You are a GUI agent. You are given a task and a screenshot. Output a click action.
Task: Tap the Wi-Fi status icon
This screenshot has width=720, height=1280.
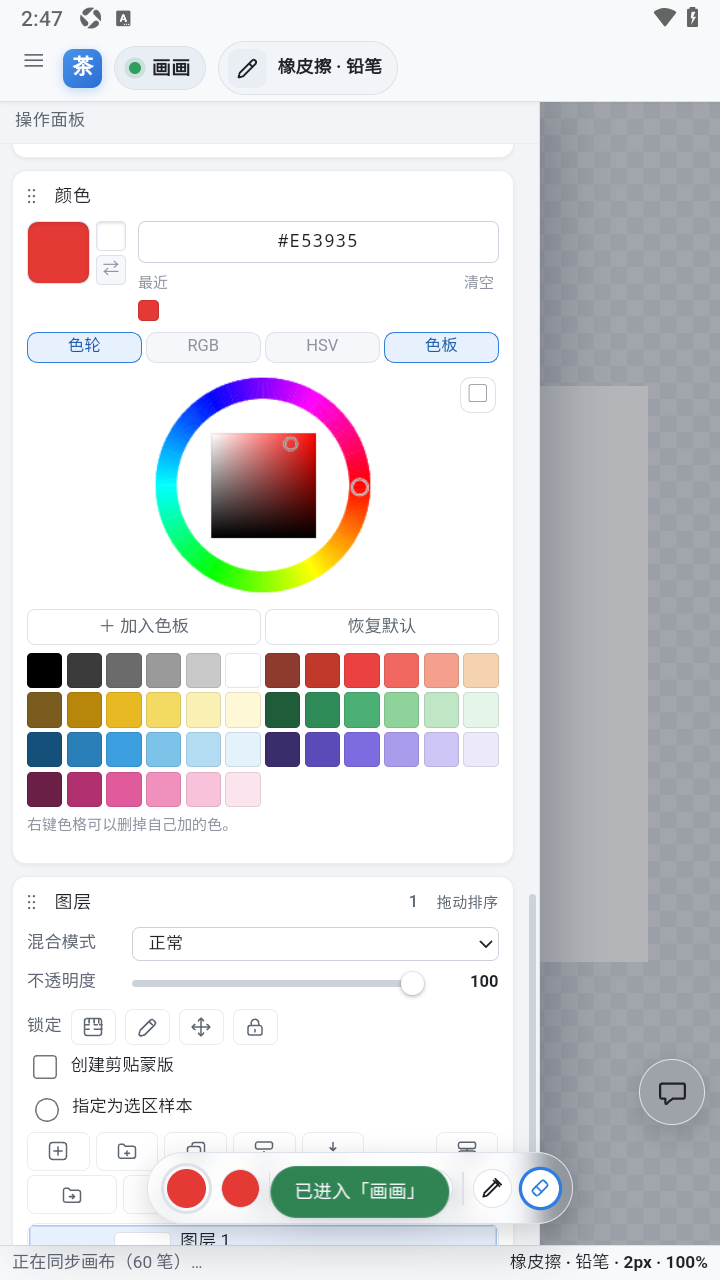664,18
